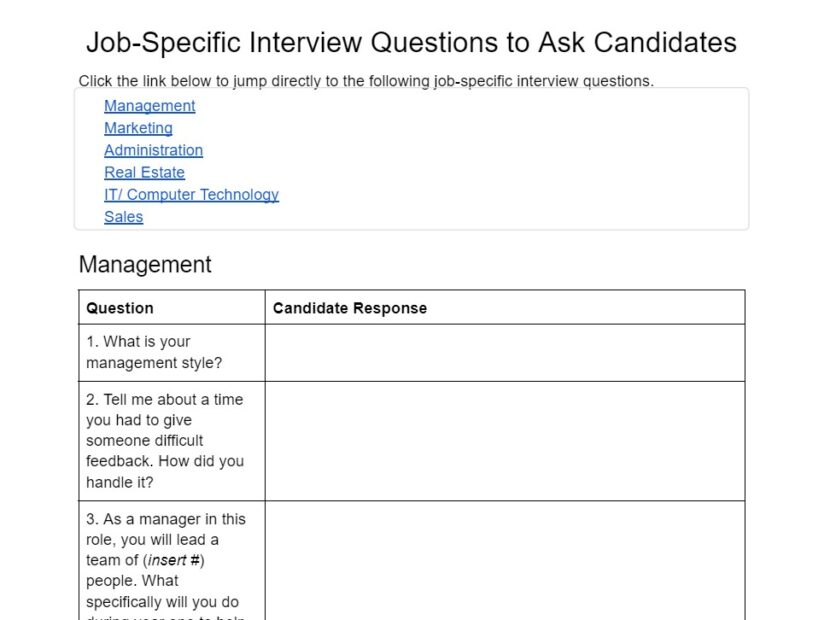Screen dimensions: 830x620
Task: Click the response cell for question 3
Action: tap(505, 561)
